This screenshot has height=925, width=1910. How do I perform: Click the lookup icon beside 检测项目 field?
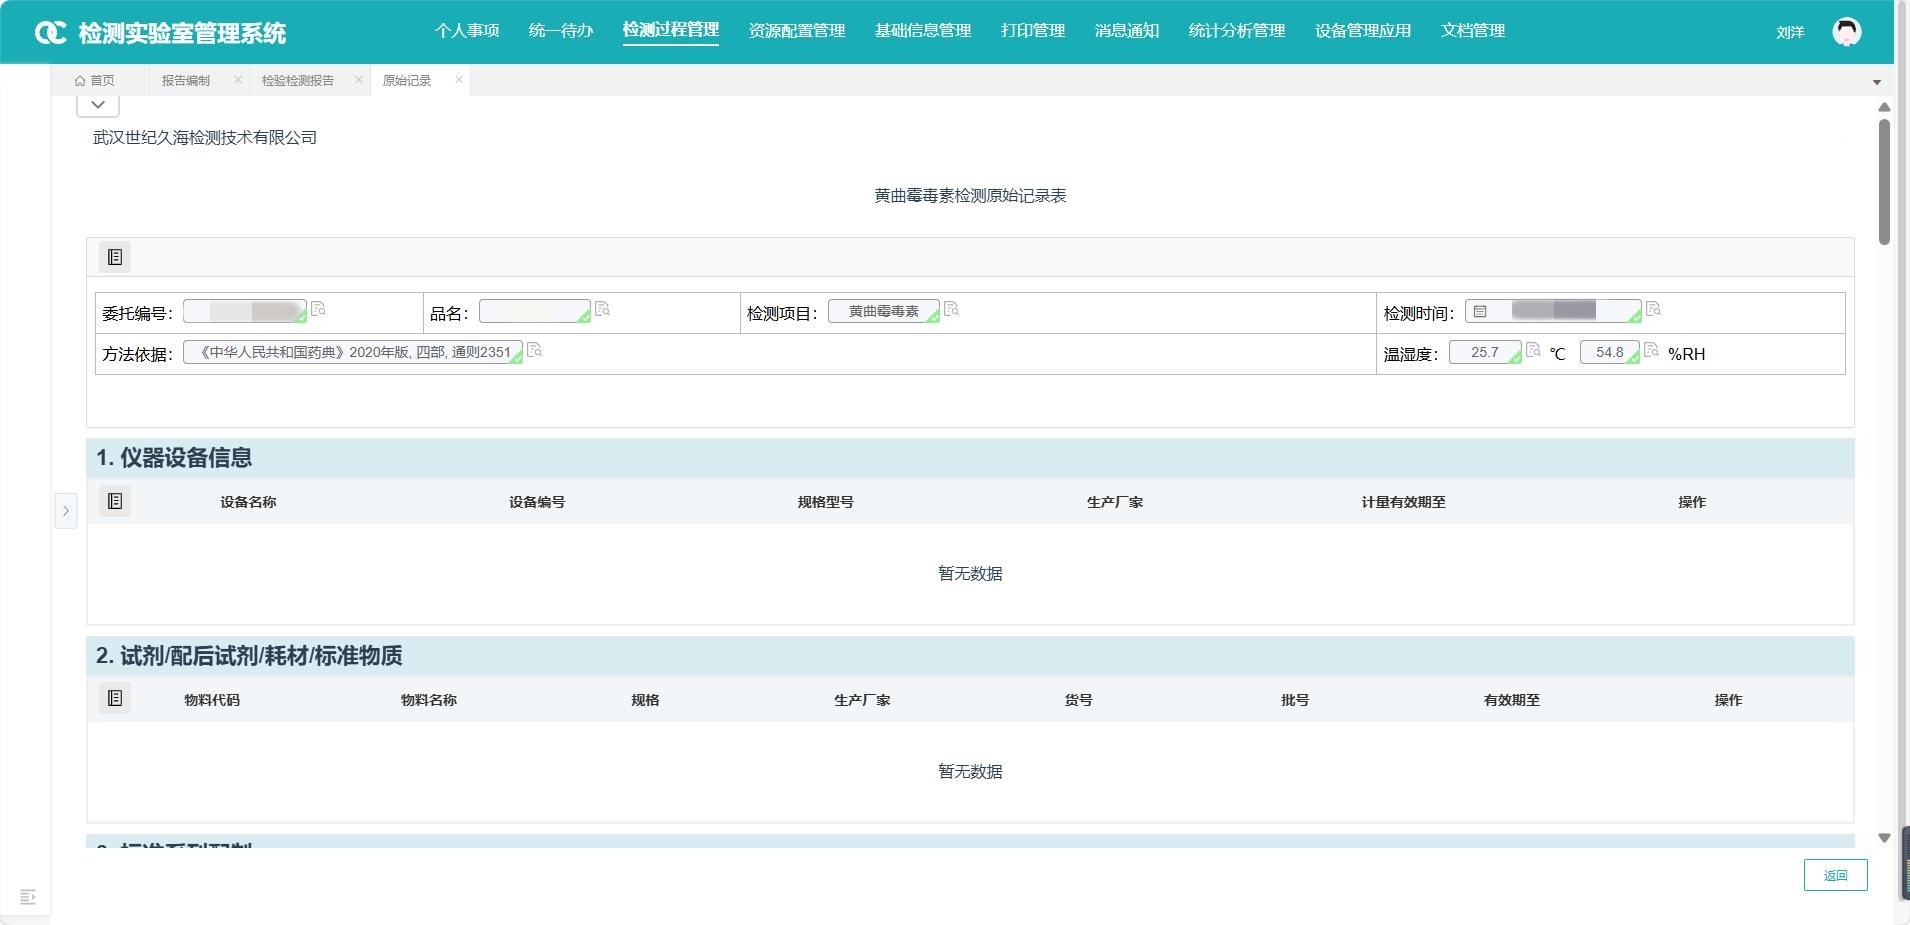coord(951,309)
